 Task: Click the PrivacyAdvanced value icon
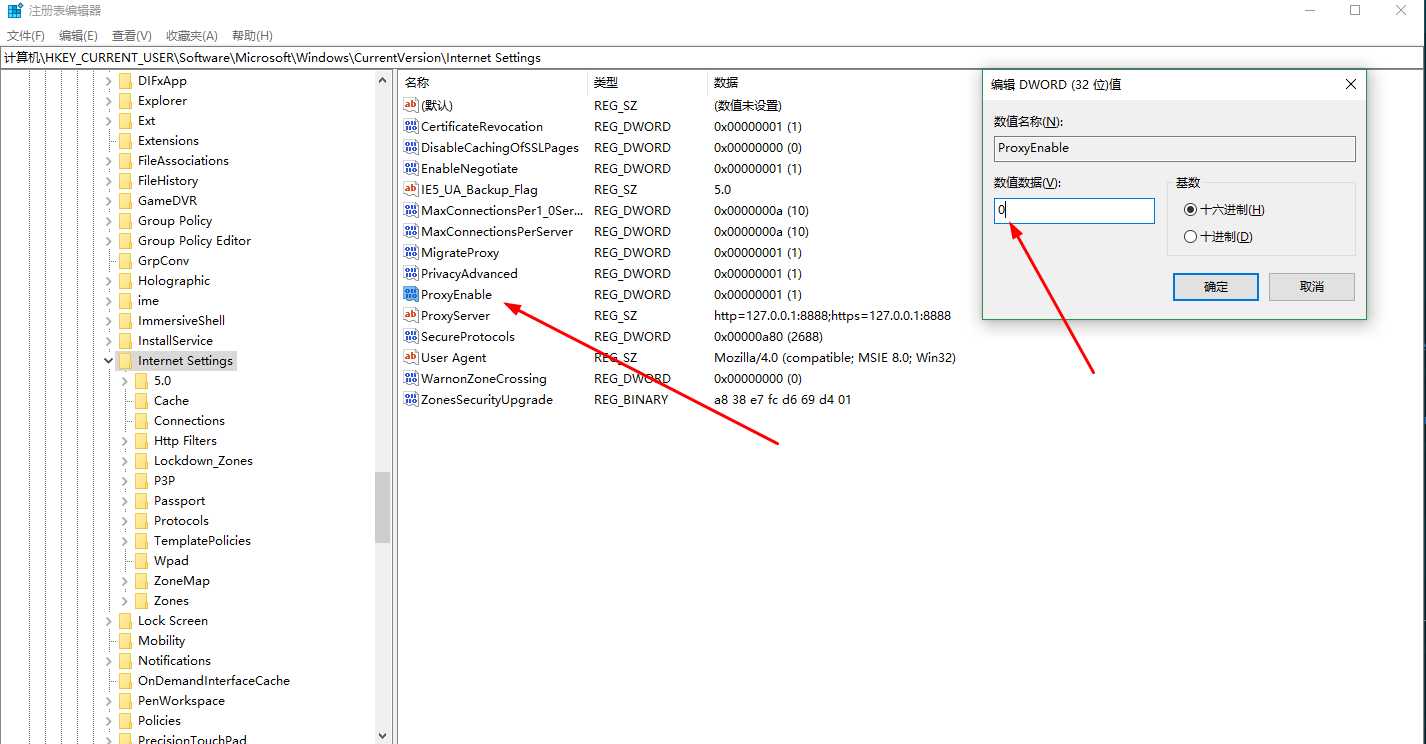(410, 273)
